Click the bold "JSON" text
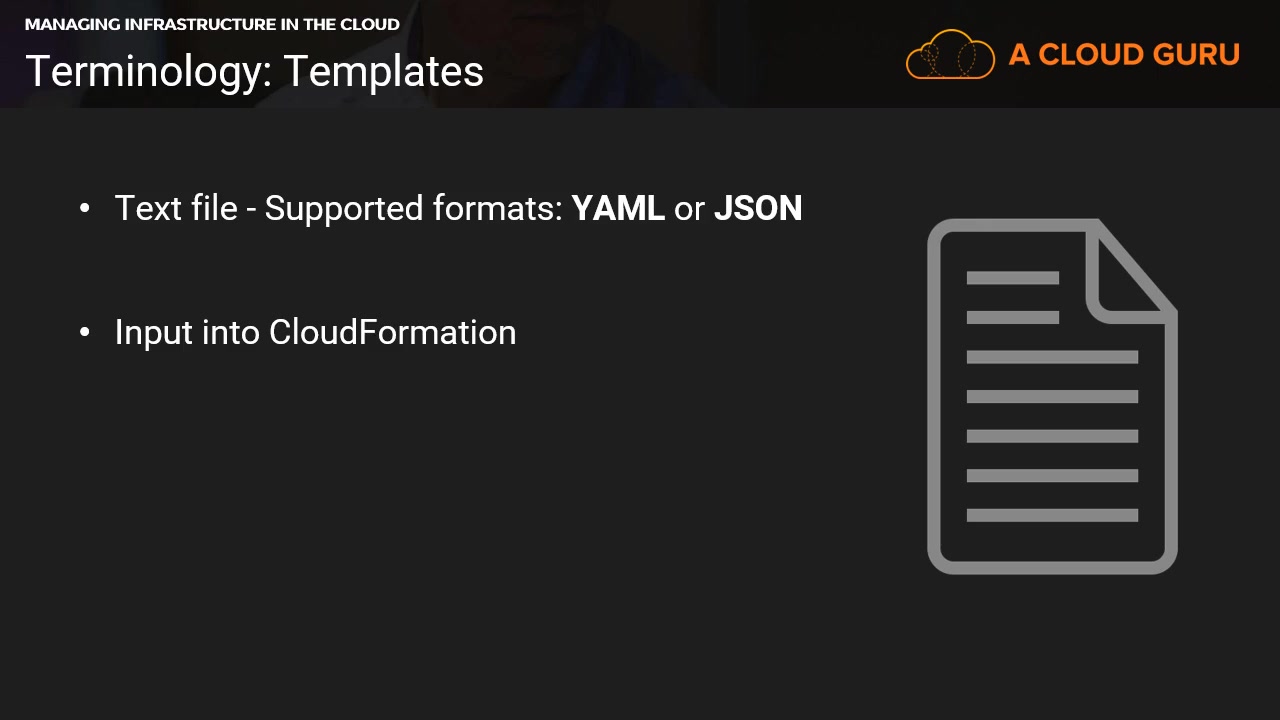 tap(758, 208)
